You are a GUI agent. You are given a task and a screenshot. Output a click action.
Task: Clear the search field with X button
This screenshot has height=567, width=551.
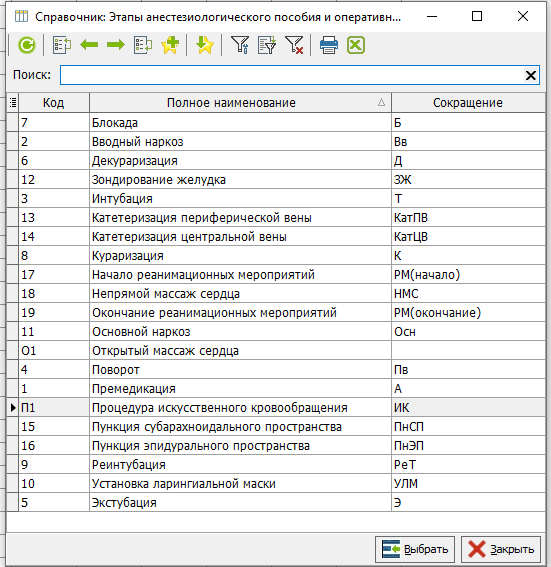530,75
